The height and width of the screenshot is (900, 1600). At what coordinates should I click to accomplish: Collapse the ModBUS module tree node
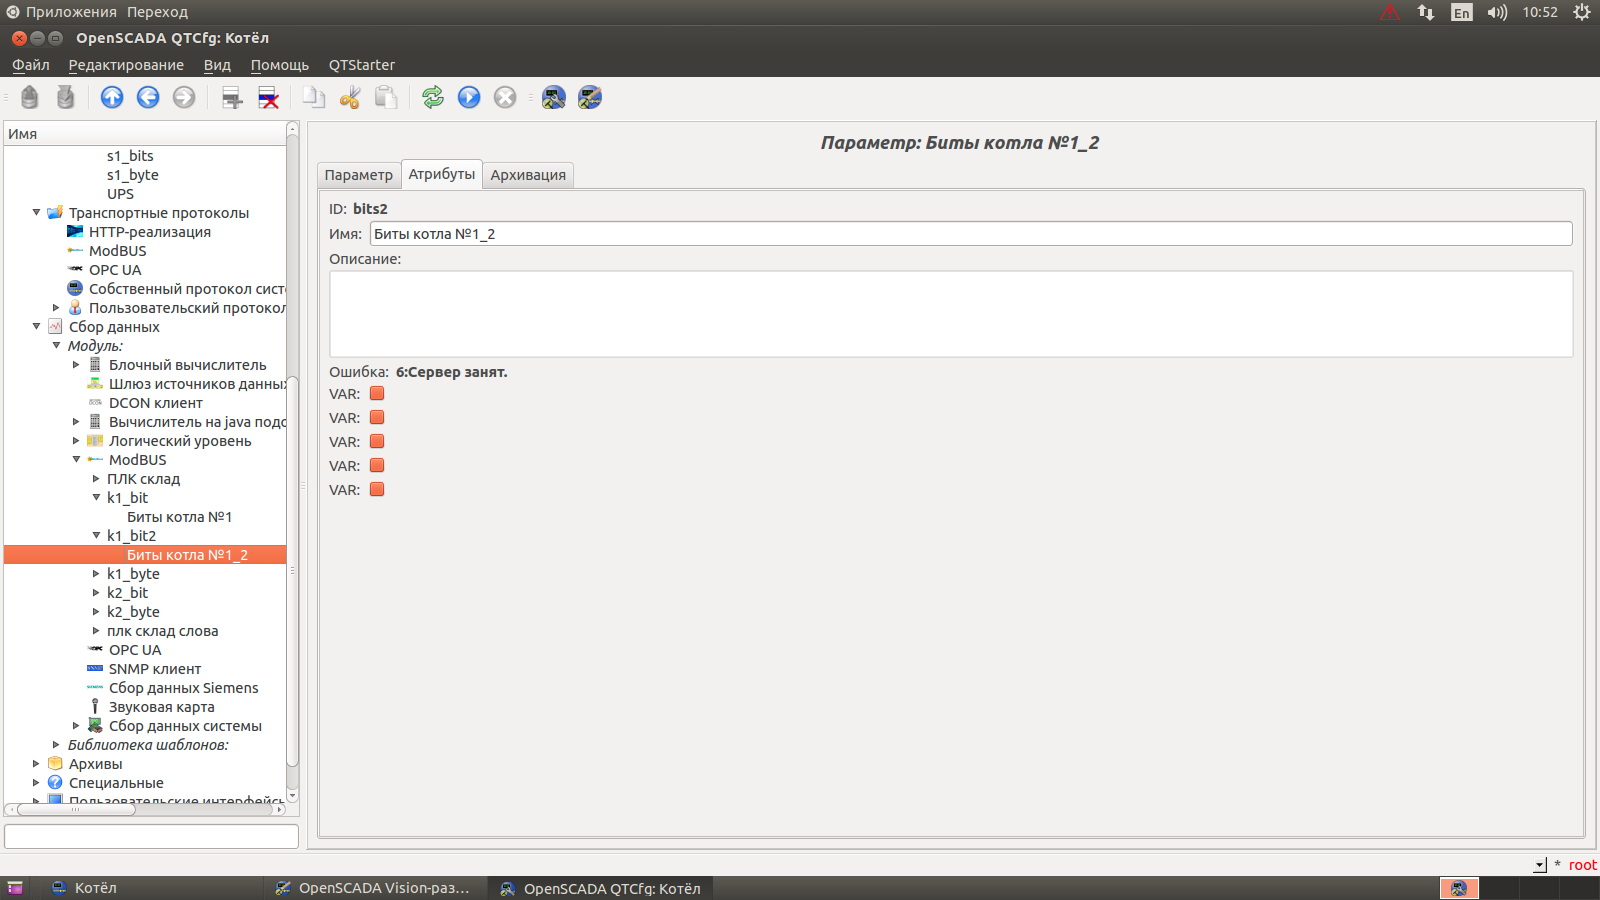(x=76, y=460)
